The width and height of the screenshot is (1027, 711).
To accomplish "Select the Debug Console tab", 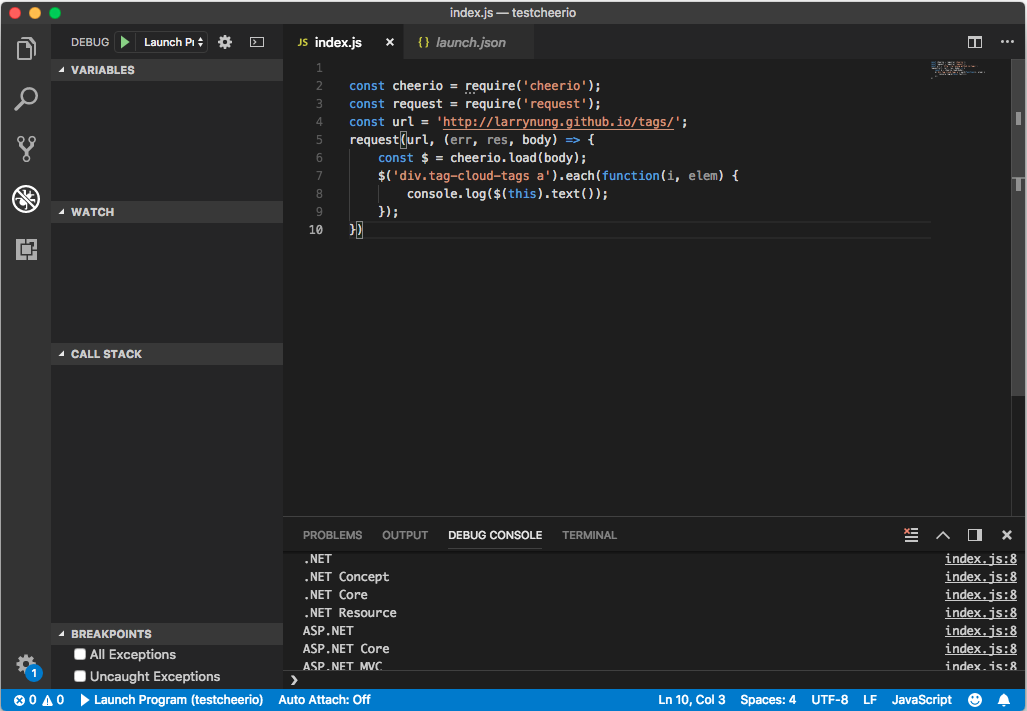I will (x=495, y=535).
